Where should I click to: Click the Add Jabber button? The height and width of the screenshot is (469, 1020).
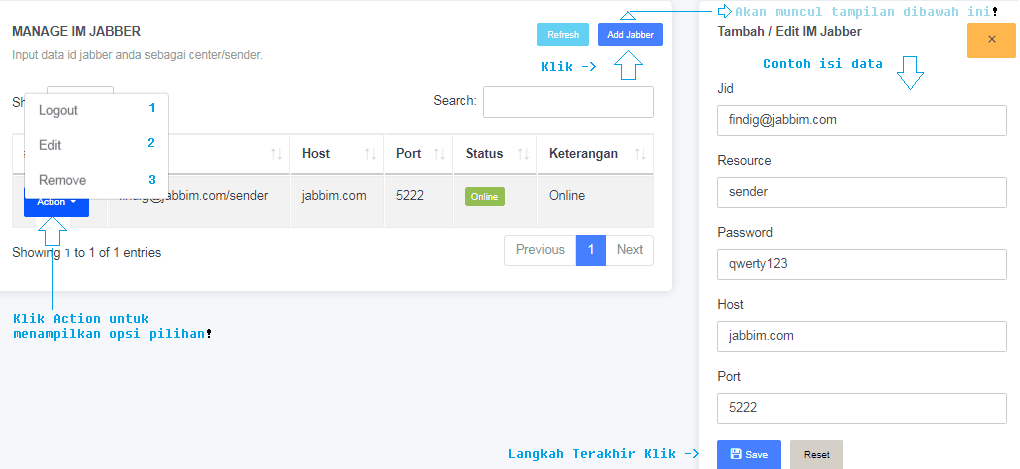pos(630,35)
